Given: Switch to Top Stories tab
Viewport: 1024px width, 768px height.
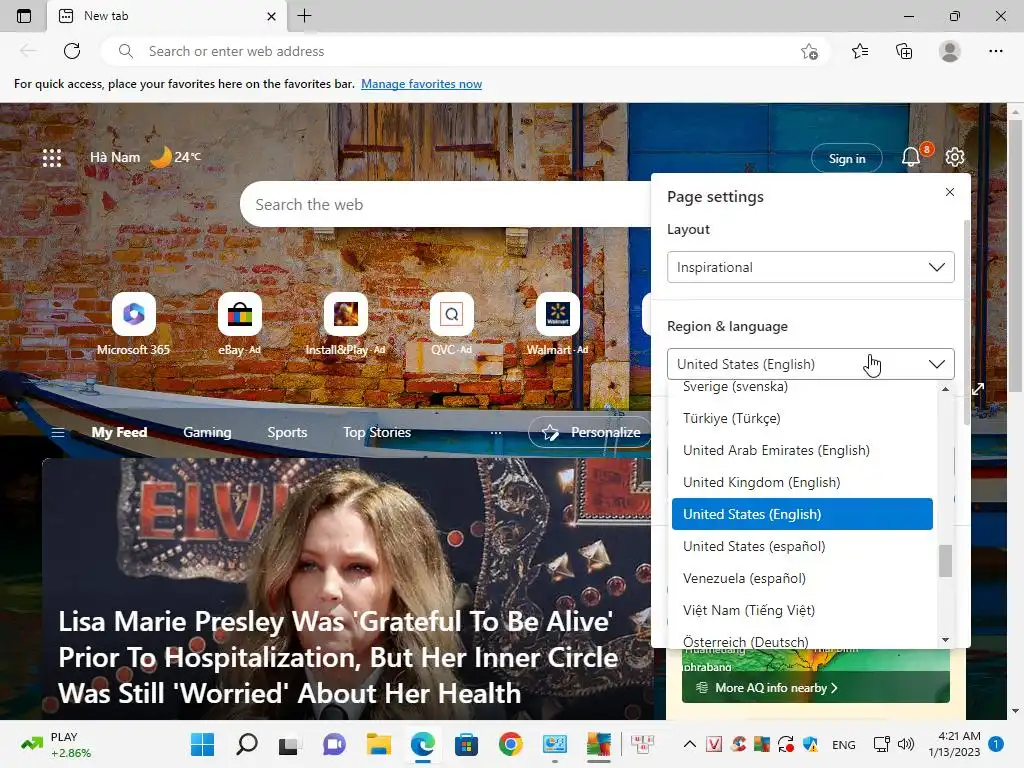Looking at the screenshot, I should coord(377,432).
